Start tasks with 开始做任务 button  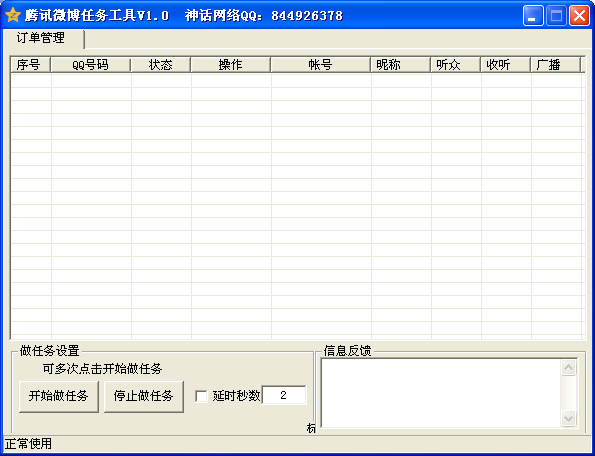pyautogui.click(x=59, y=396)
